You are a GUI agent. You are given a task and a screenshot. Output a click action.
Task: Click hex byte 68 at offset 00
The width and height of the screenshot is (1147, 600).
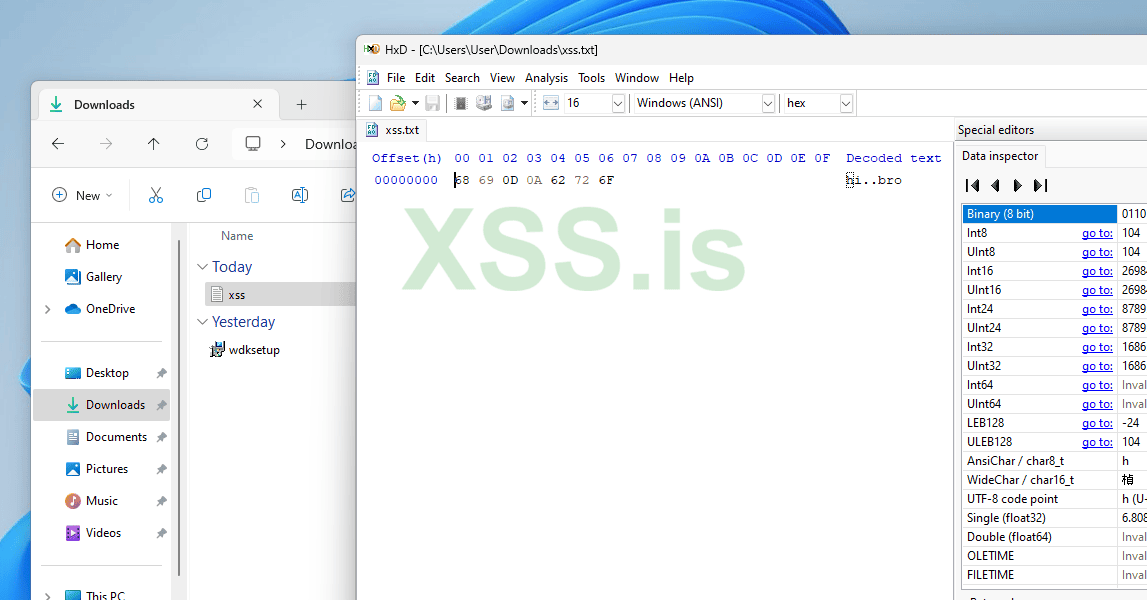[462, 180]
